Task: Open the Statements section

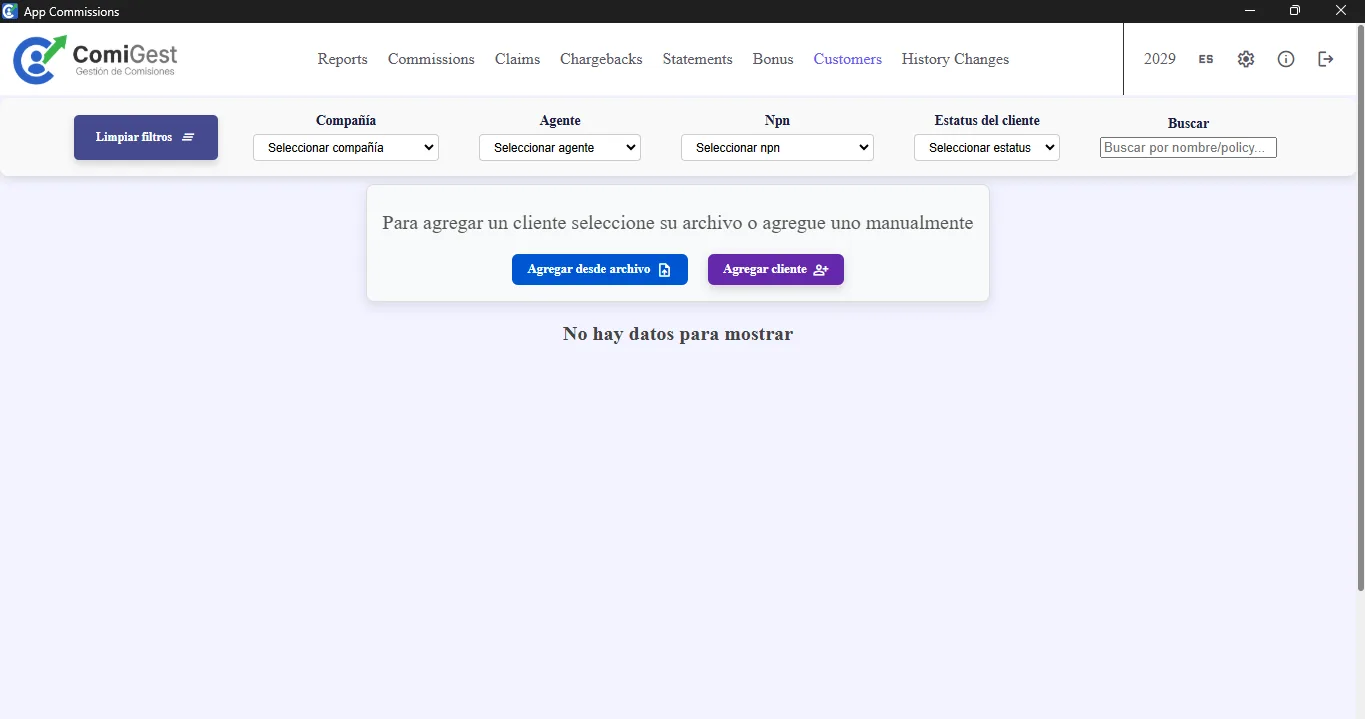Action: [697, 59]
